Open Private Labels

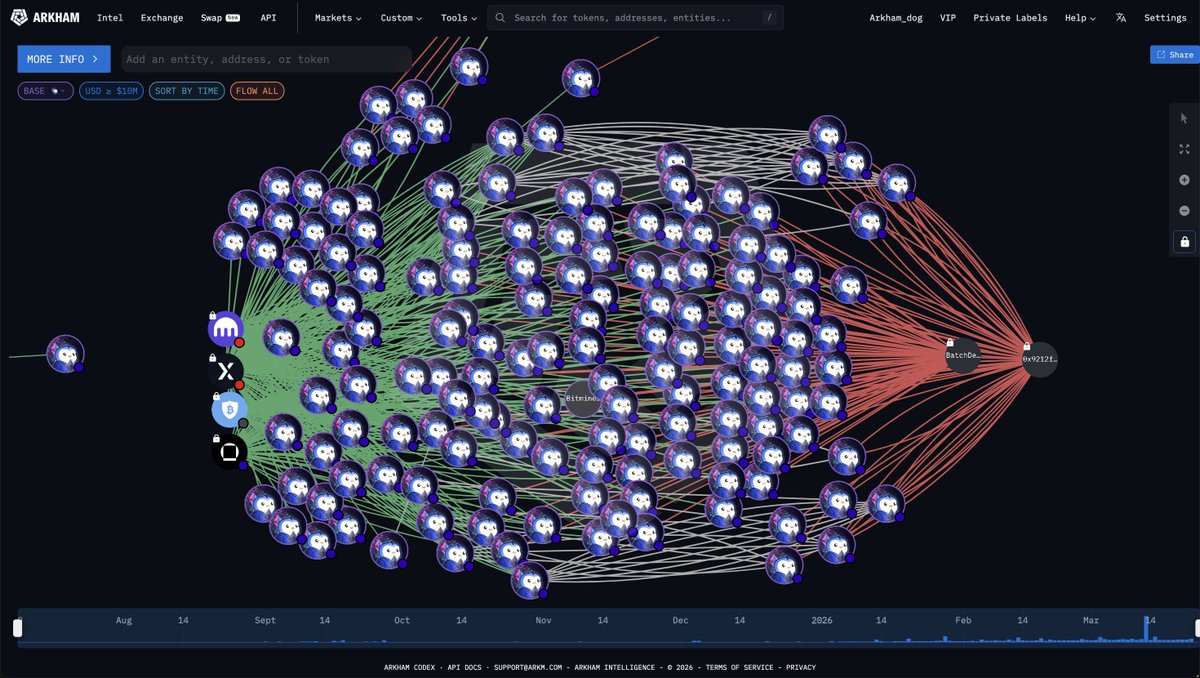[x=1010, y=18]
